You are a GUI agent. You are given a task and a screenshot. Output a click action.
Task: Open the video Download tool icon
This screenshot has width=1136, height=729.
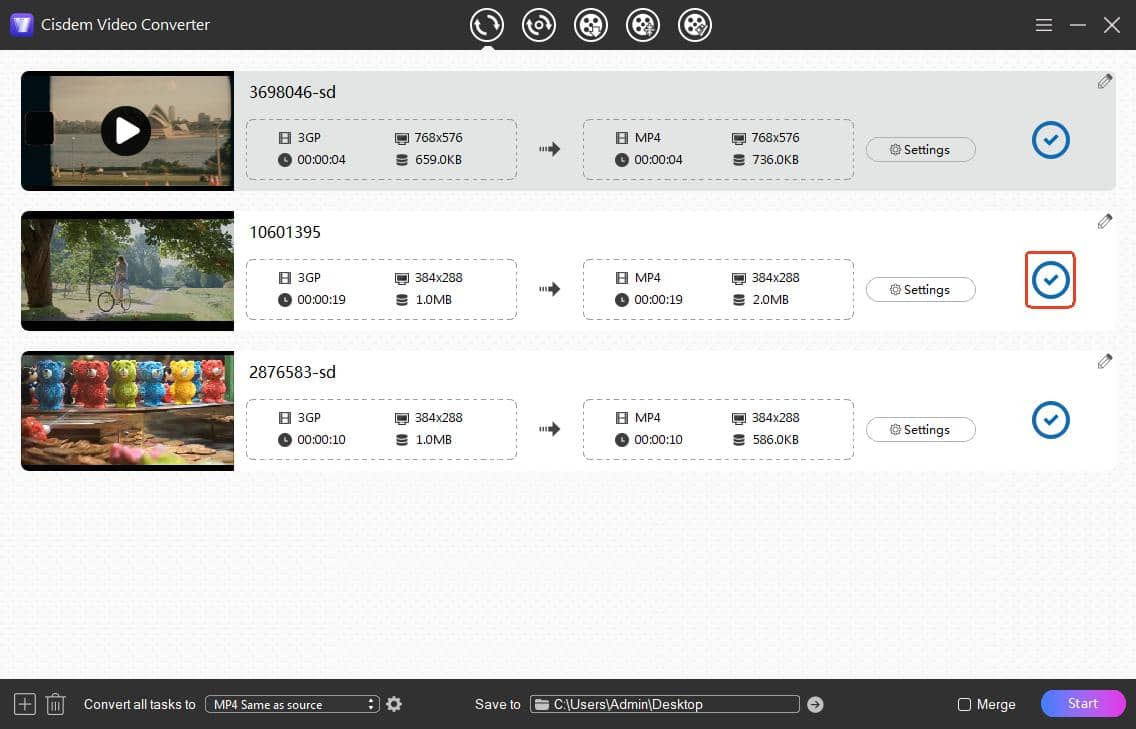point(591,25)
